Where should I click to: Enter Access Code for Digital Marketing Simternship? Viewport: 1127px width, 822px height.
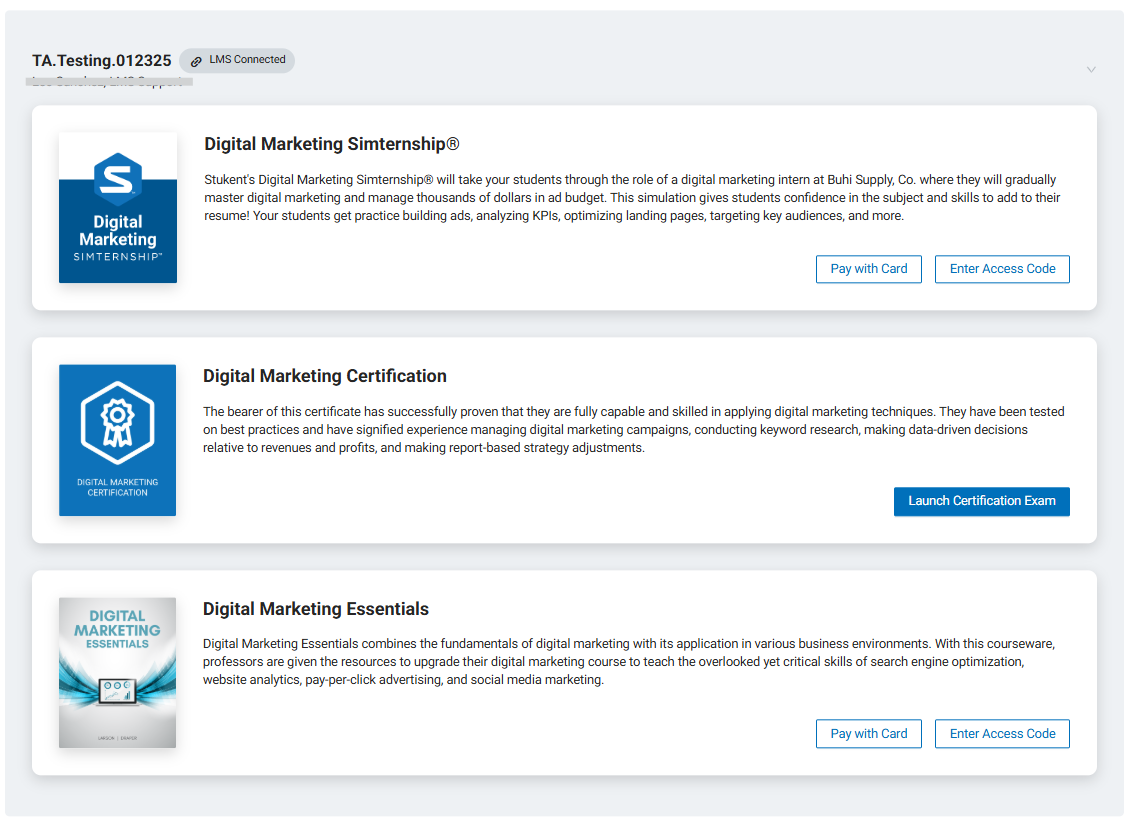[1002, 269]
